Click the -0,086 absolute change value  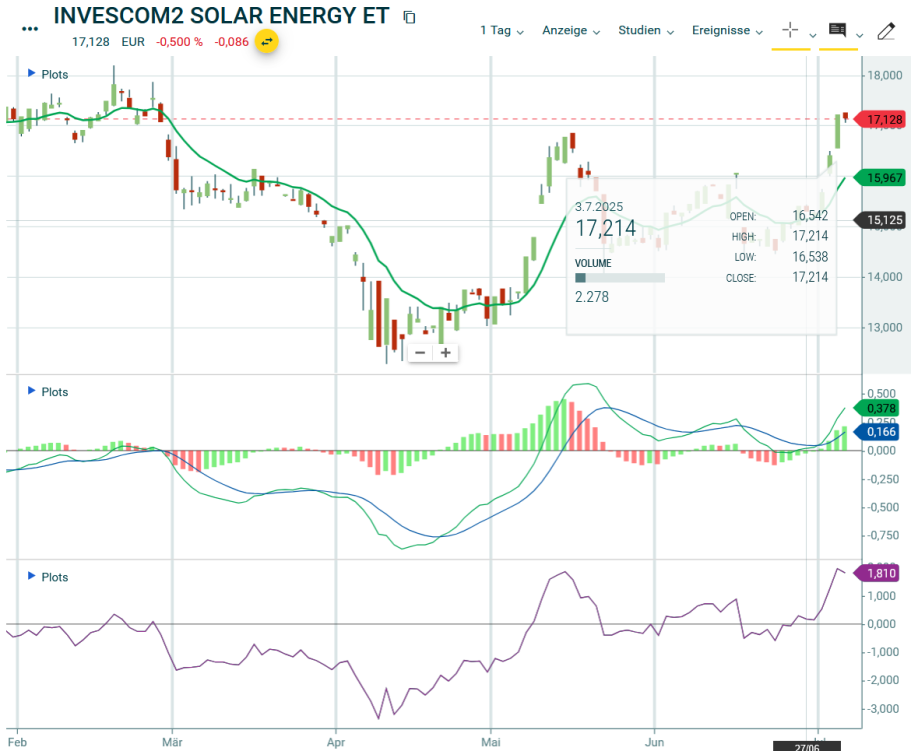pyautogui.click(x=231, y=42)
